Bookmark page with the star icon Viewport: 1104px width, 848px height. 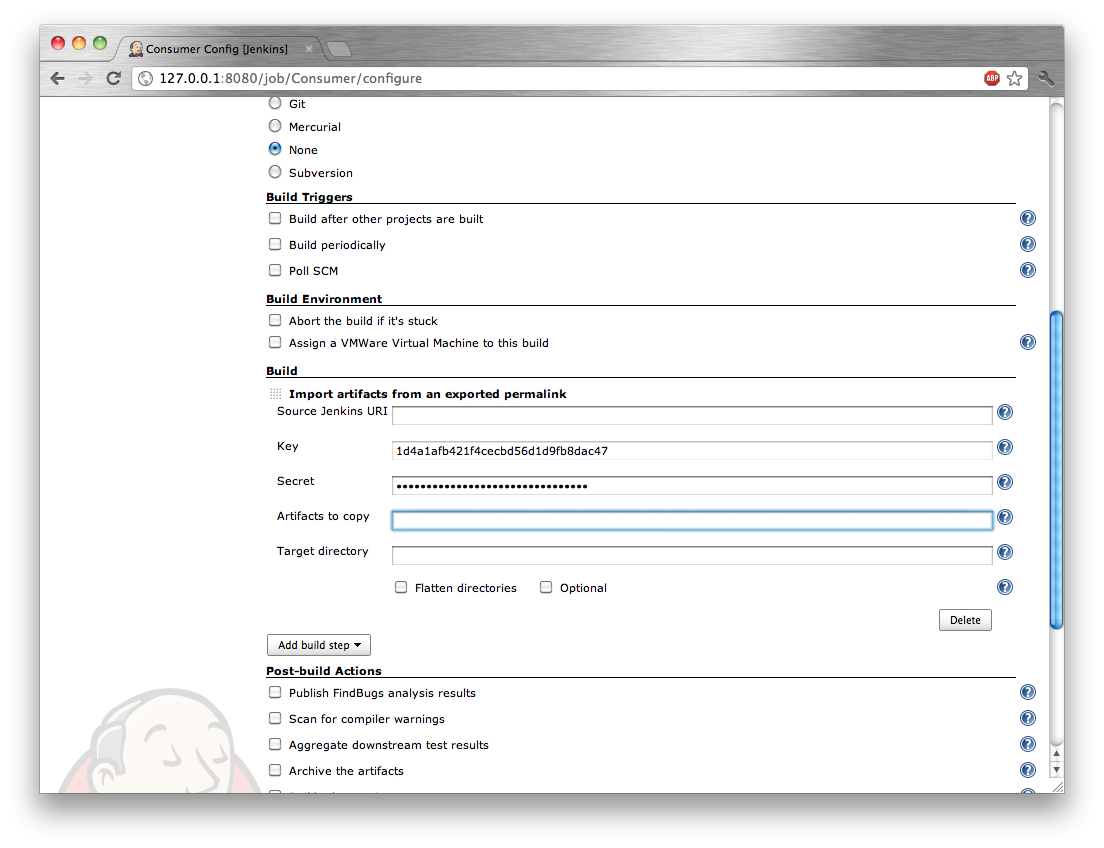[1015, 78]
